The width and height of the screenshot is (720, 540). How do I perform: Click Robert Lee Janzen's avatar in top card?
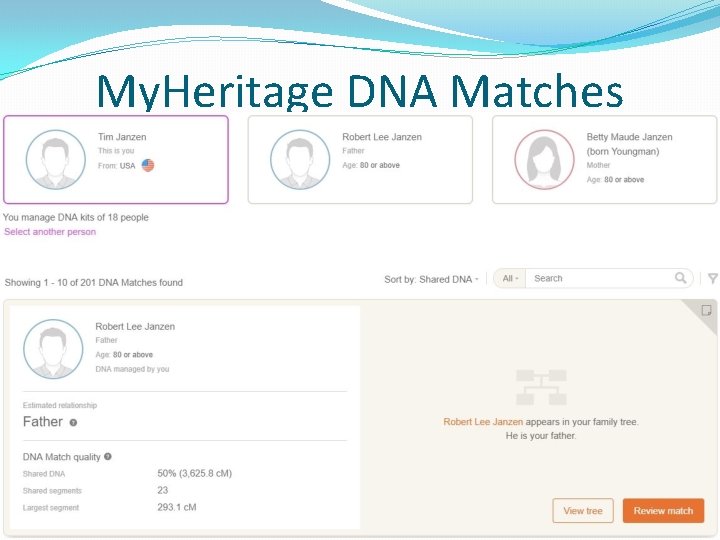click(300, 159)
